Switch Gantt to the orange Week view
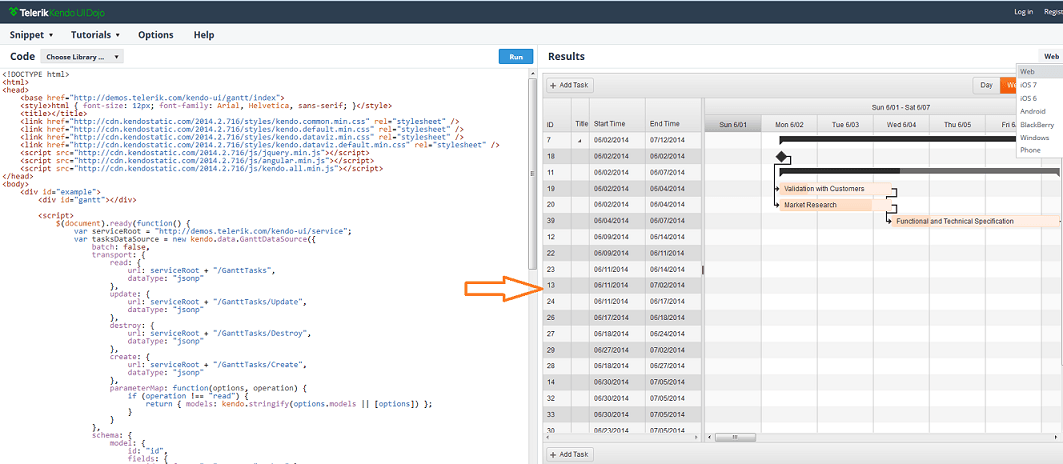This screenshot has height=464, width=1063. 1009,85
